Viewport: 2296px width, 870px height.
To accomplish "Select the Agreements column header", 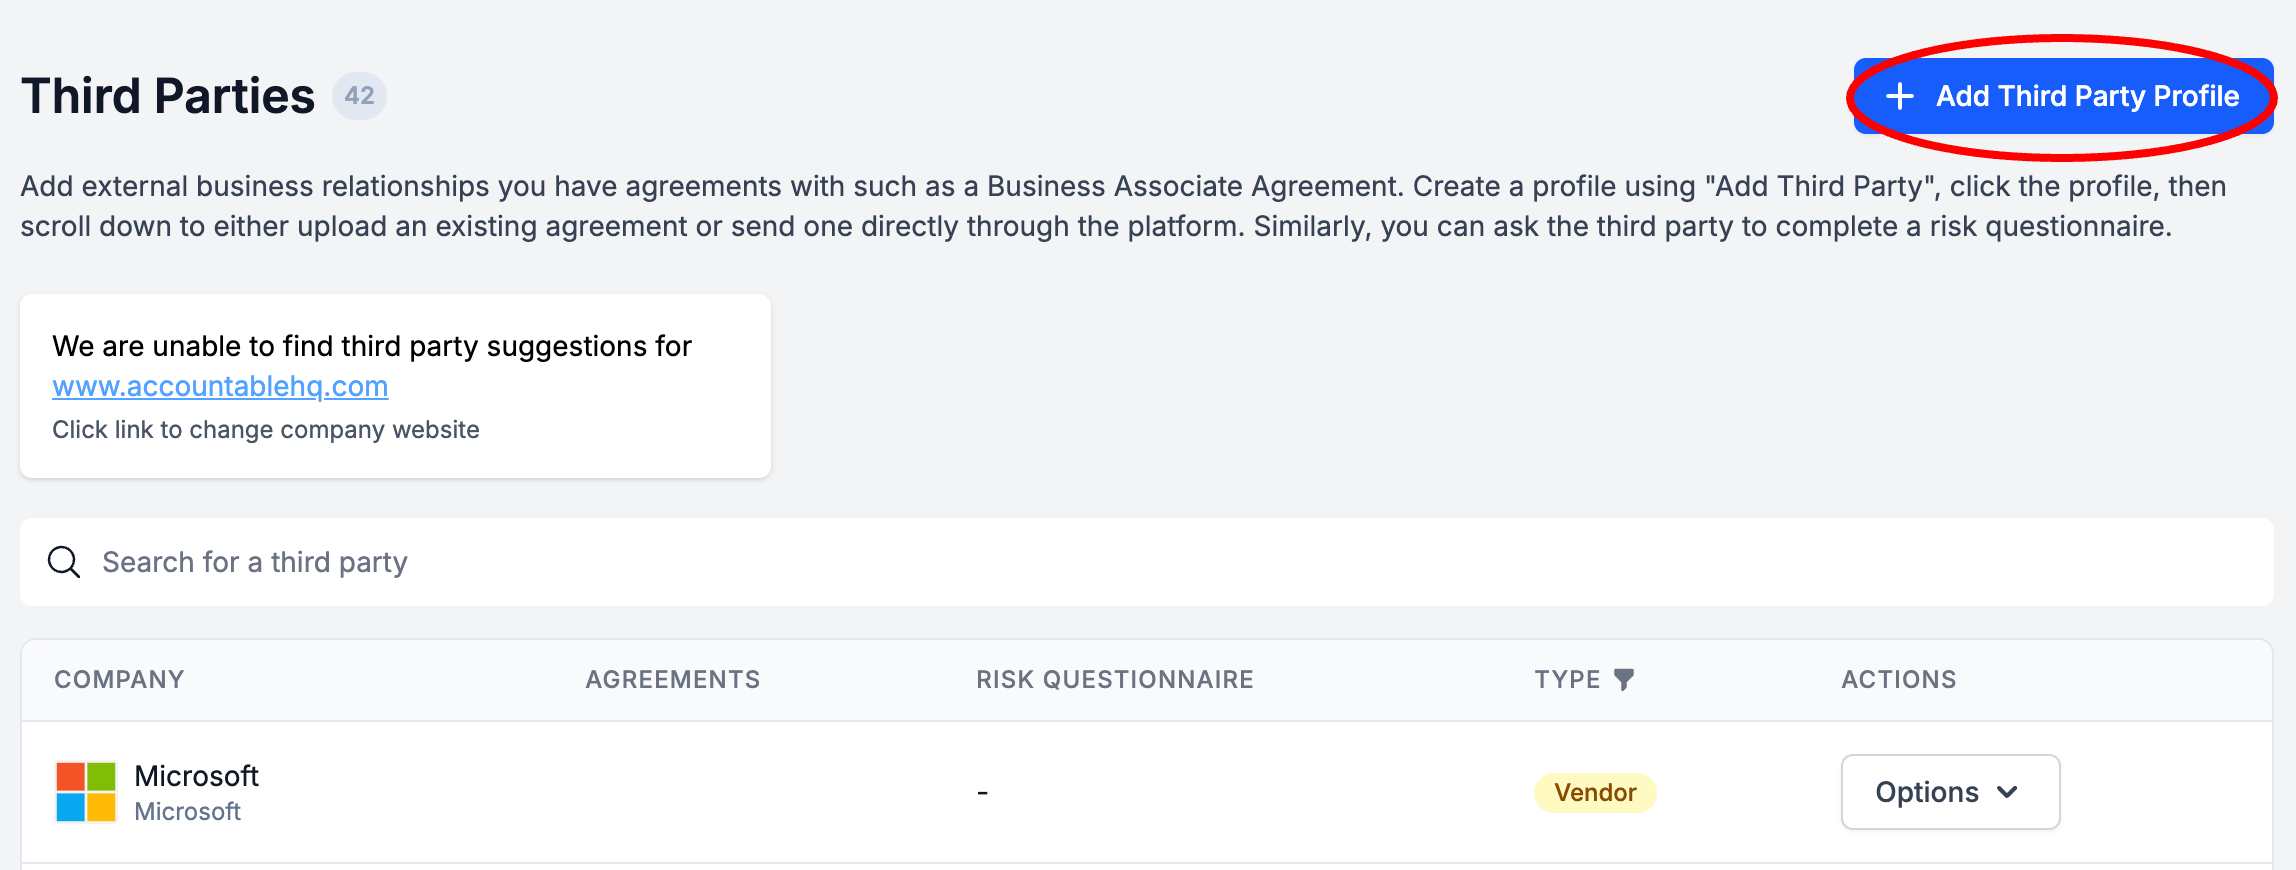I will [672, 679].
